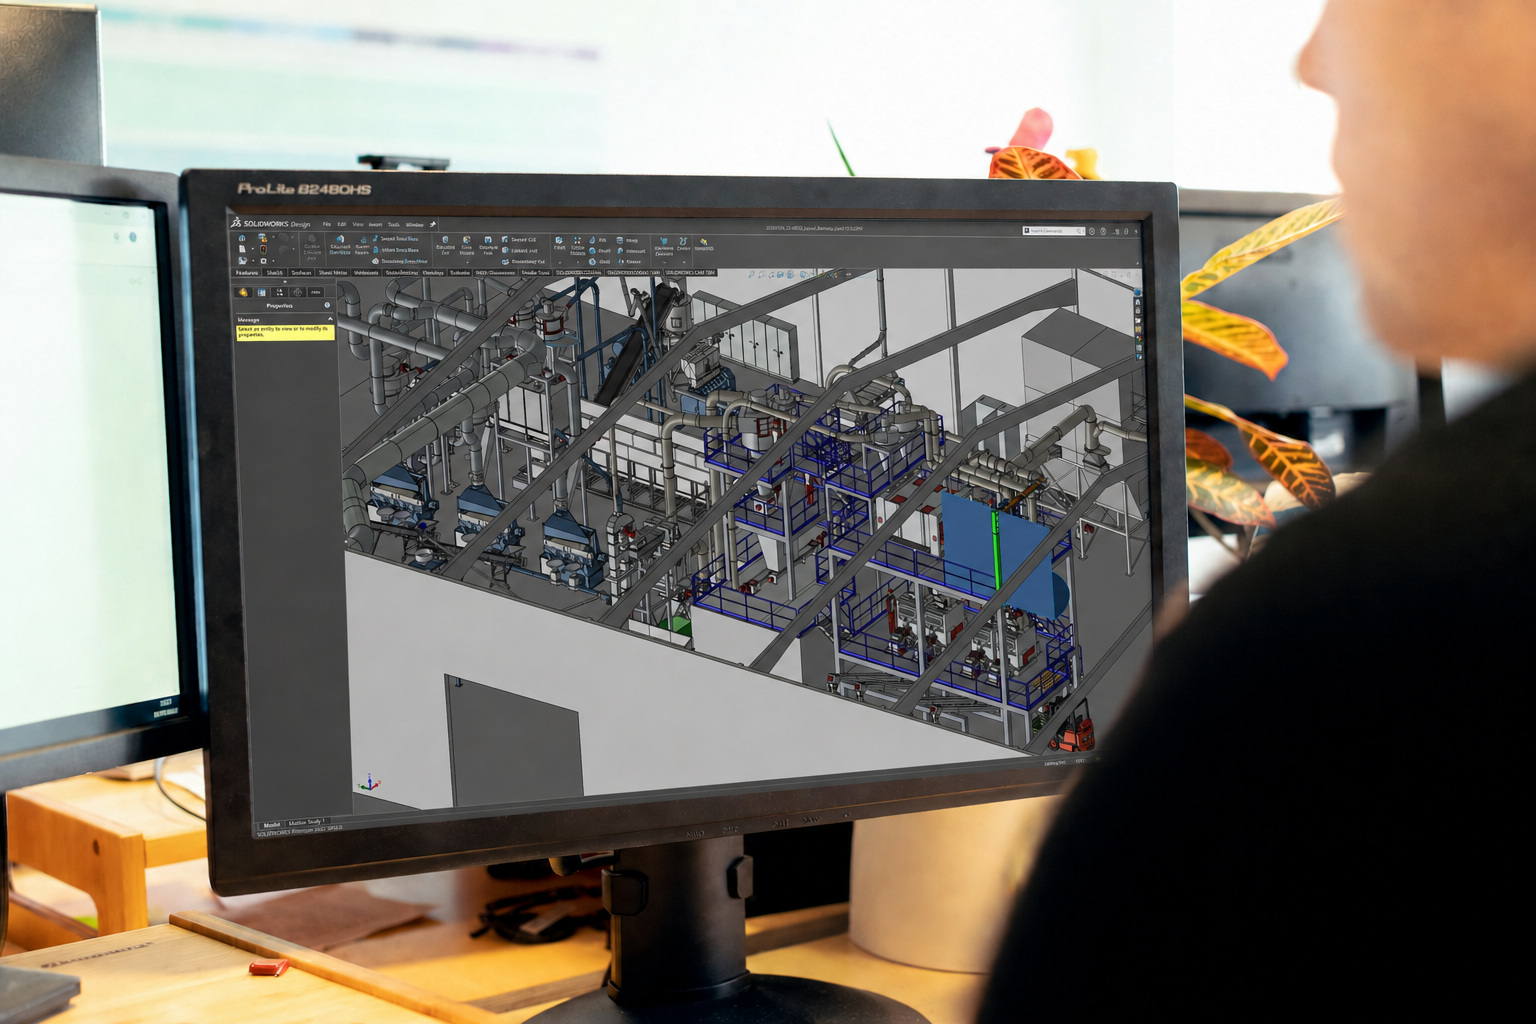Select the Wrap tool
Screen dimensions: 1536x1024
(x=627, y=240)
